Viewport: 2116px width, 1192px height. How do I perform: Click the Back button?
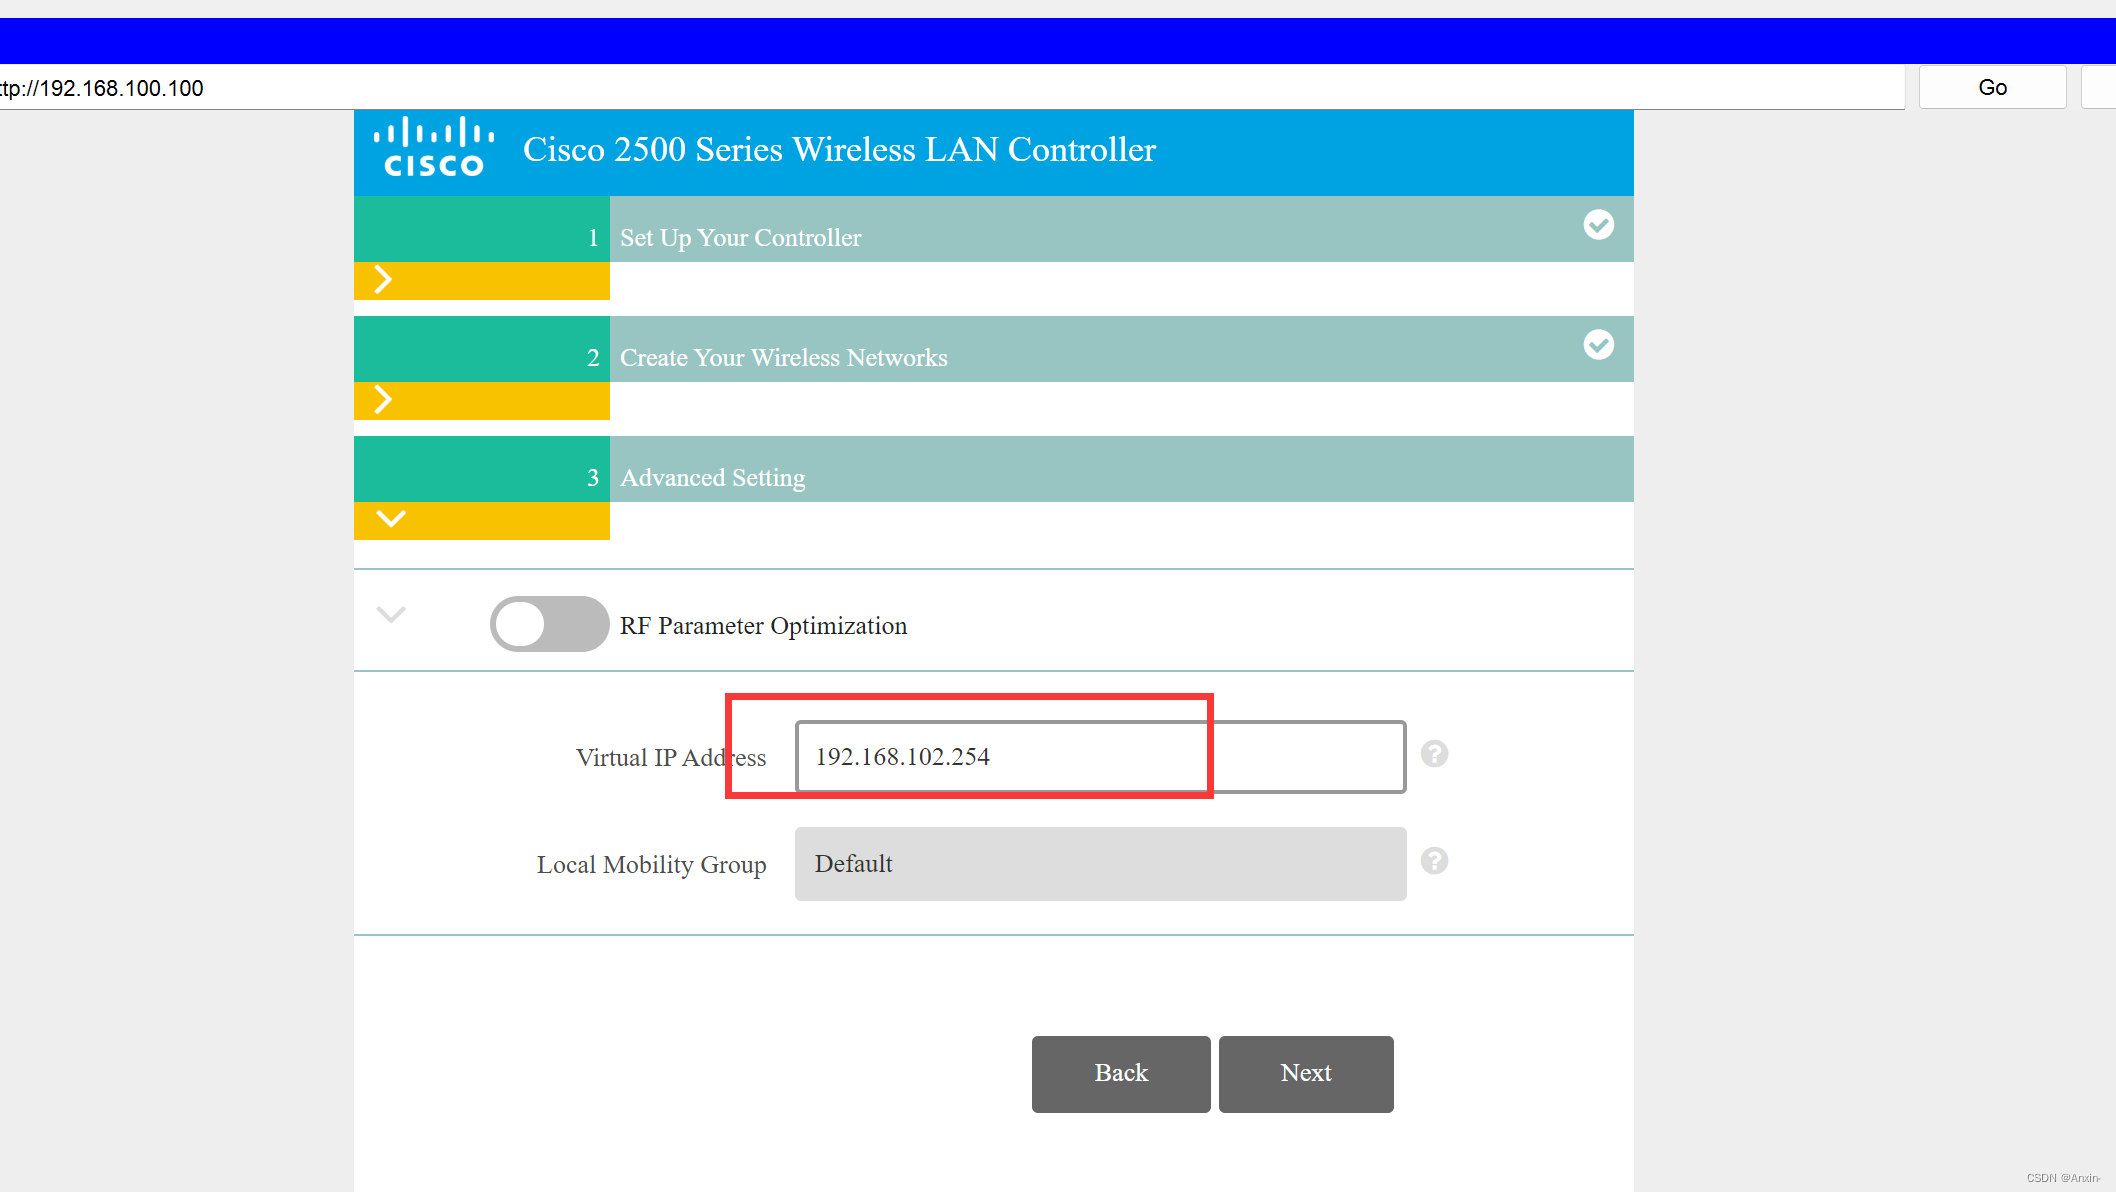[x=1120, y=1073]
